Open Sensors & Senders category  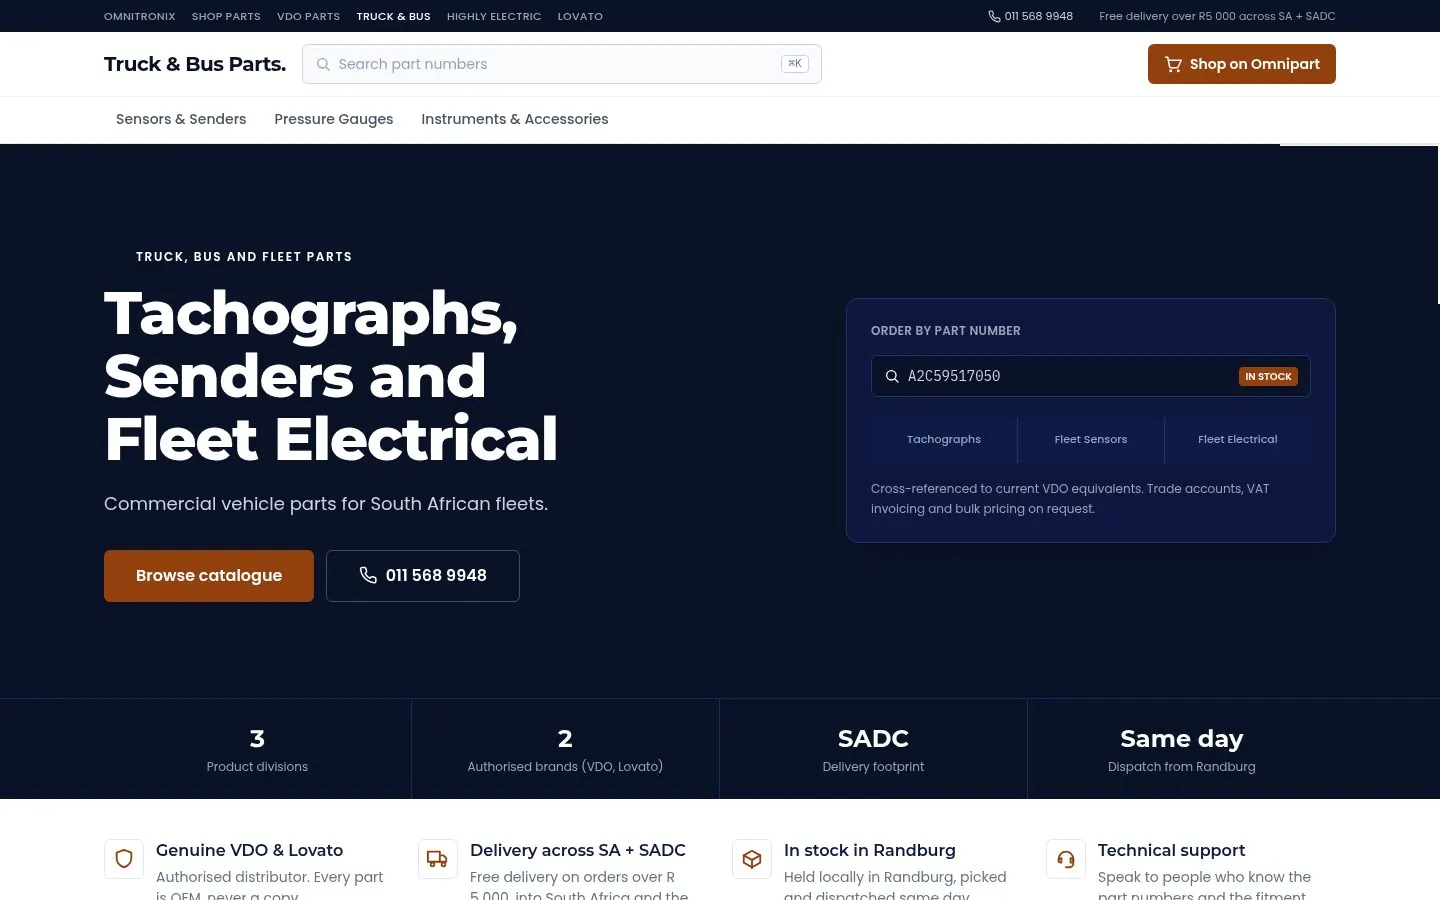tap(181, 119)
